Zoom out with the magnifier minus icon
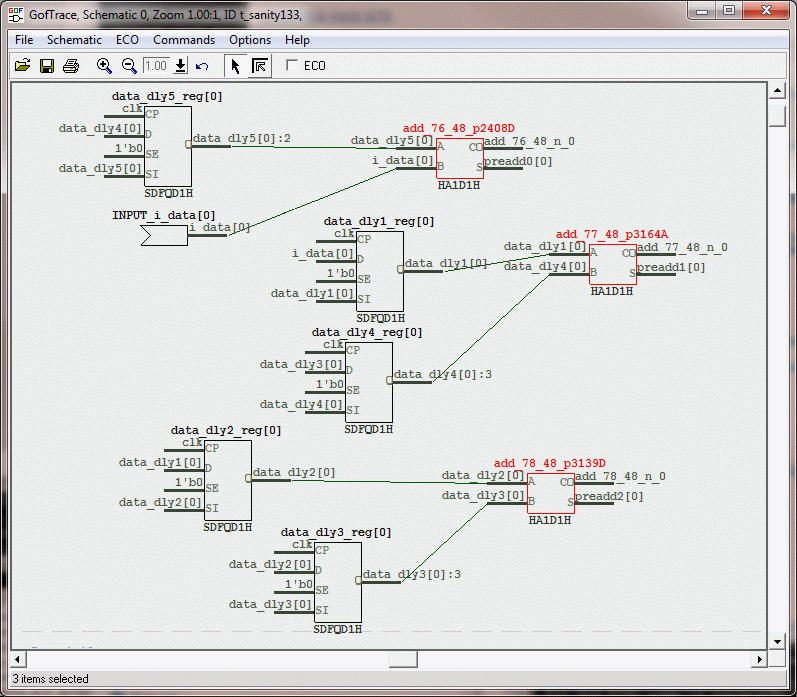This screenshot has height=697, width=797. tap(129, 66)
